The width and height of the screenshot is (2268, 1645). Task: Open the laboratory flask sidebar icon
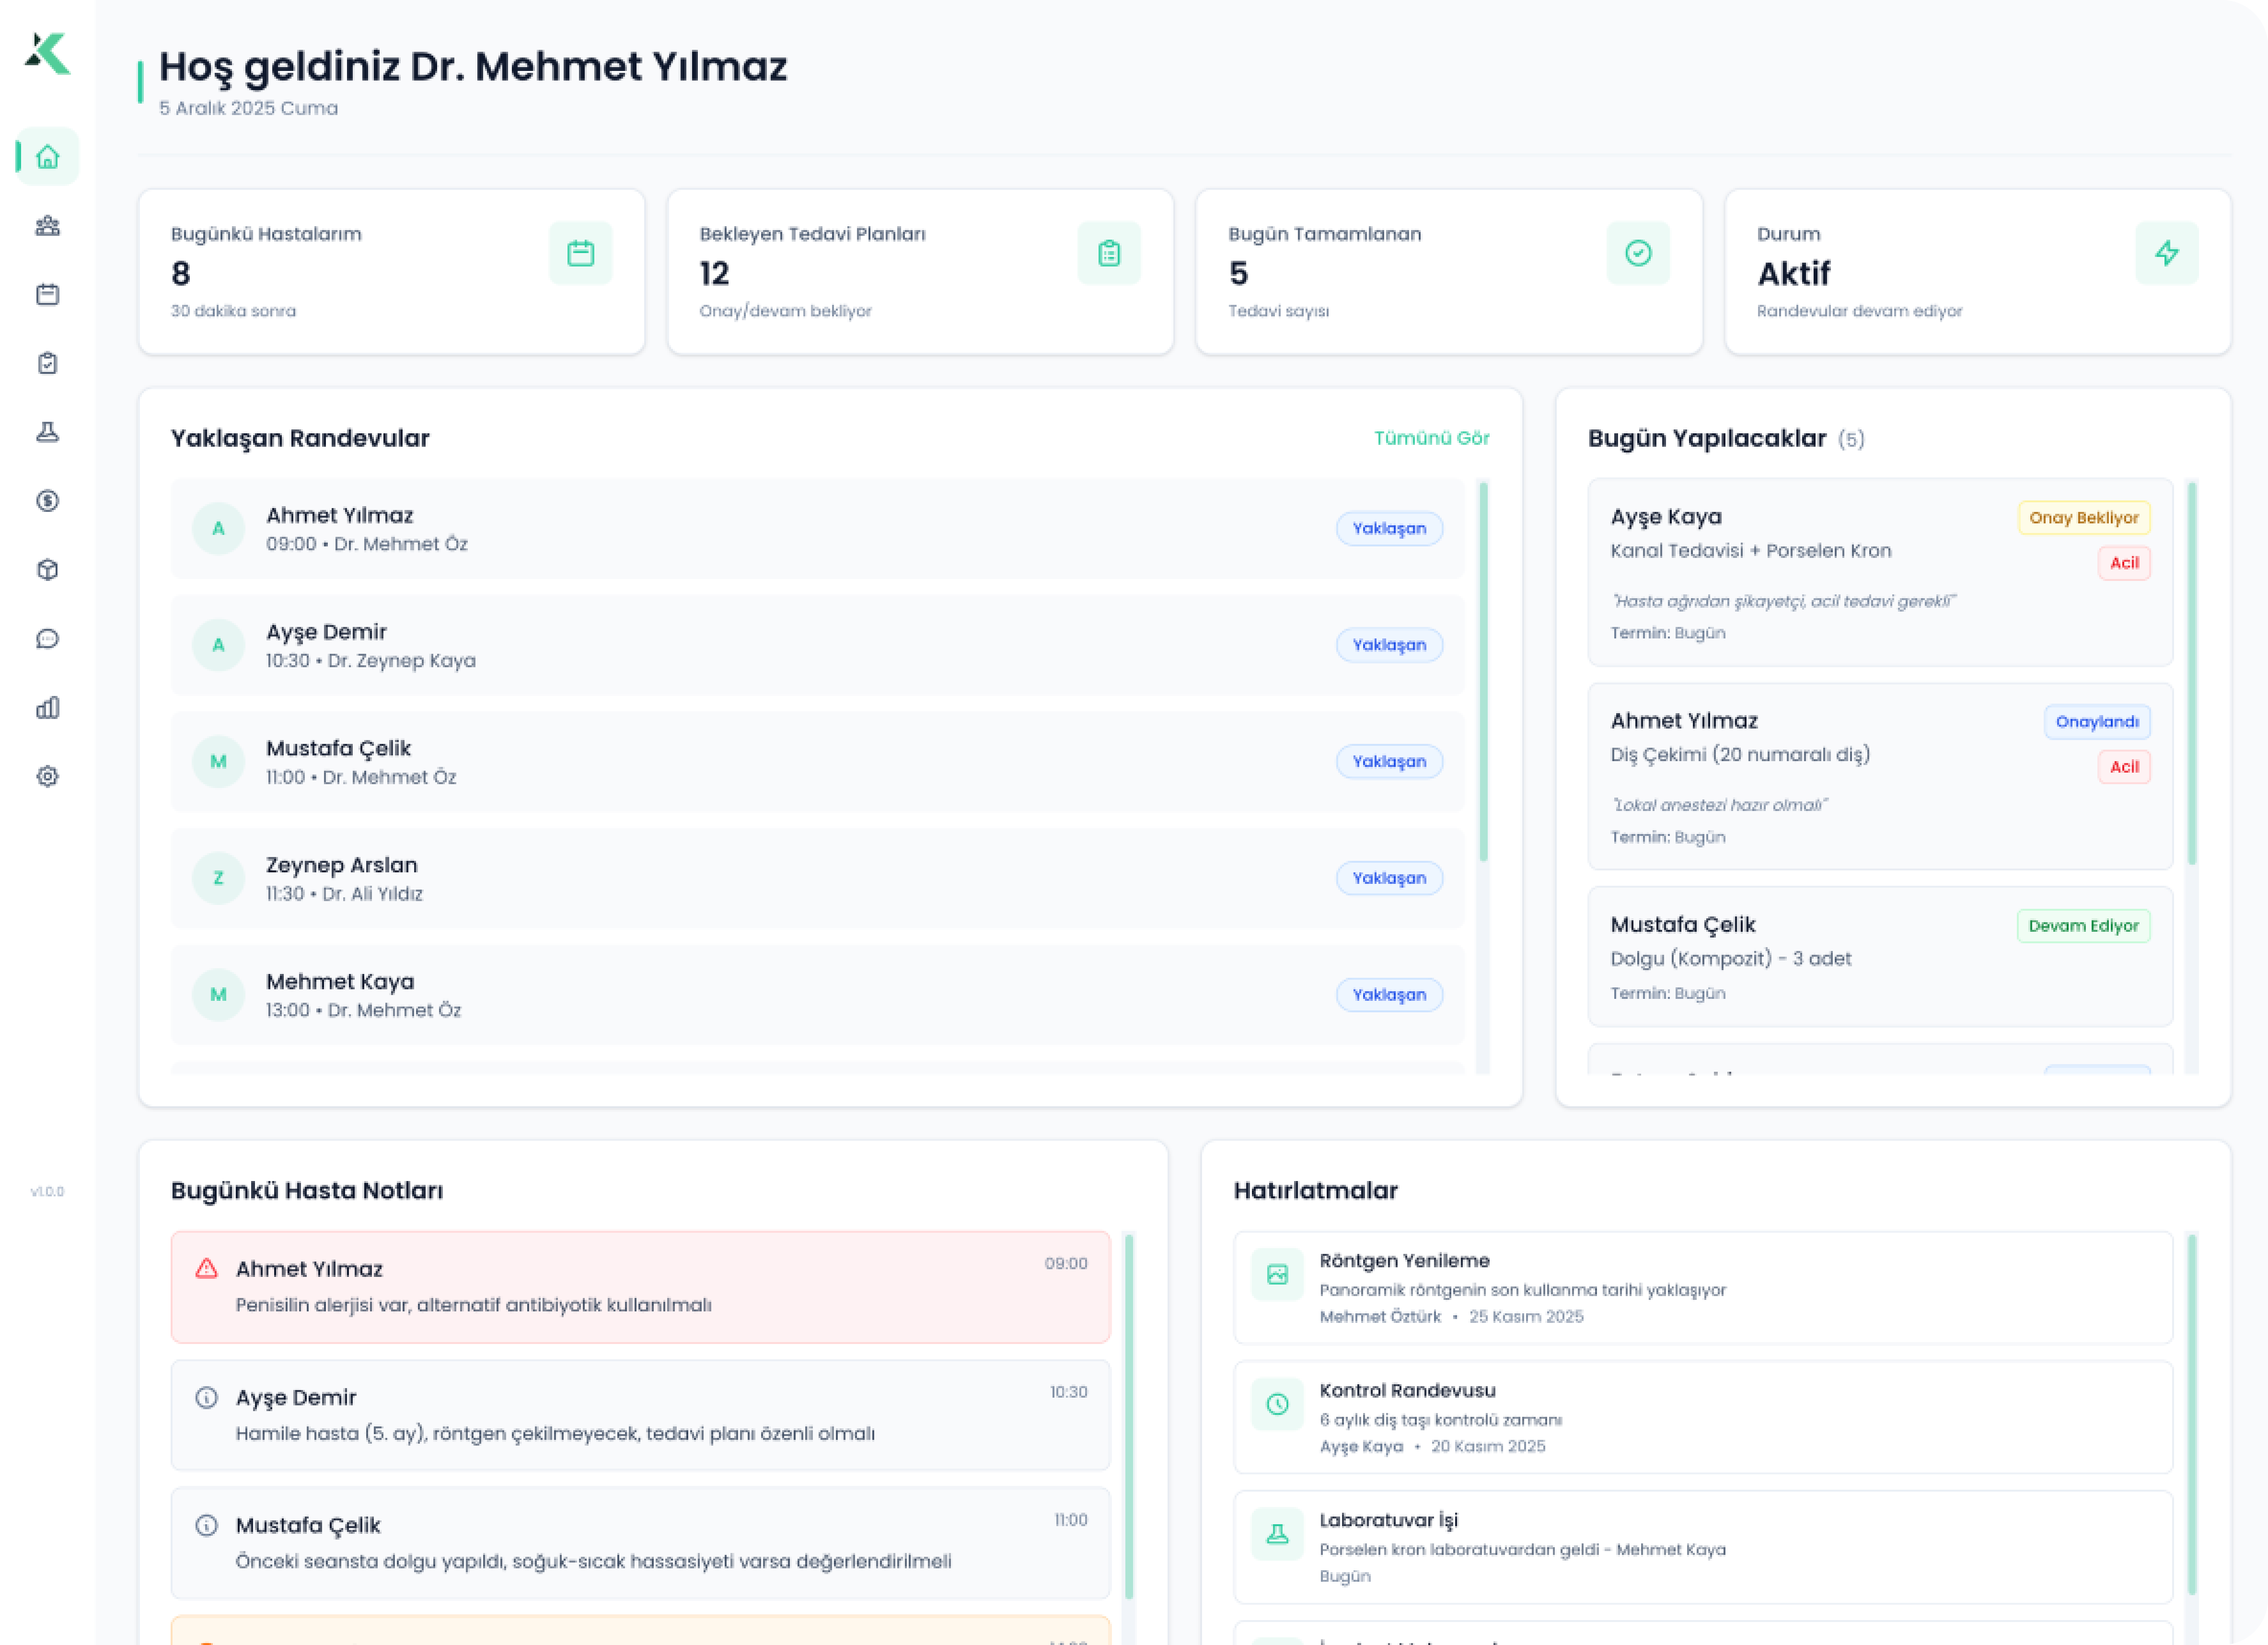click(47, 432)
